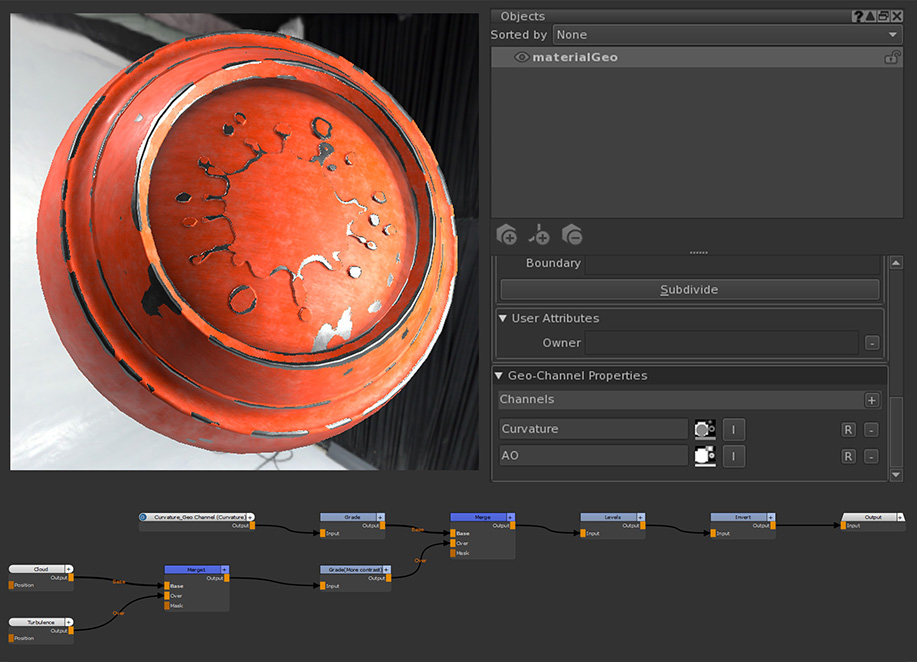
Task: Click the Curvature channel thumbnail icon
Action: (x=705, y=429)
